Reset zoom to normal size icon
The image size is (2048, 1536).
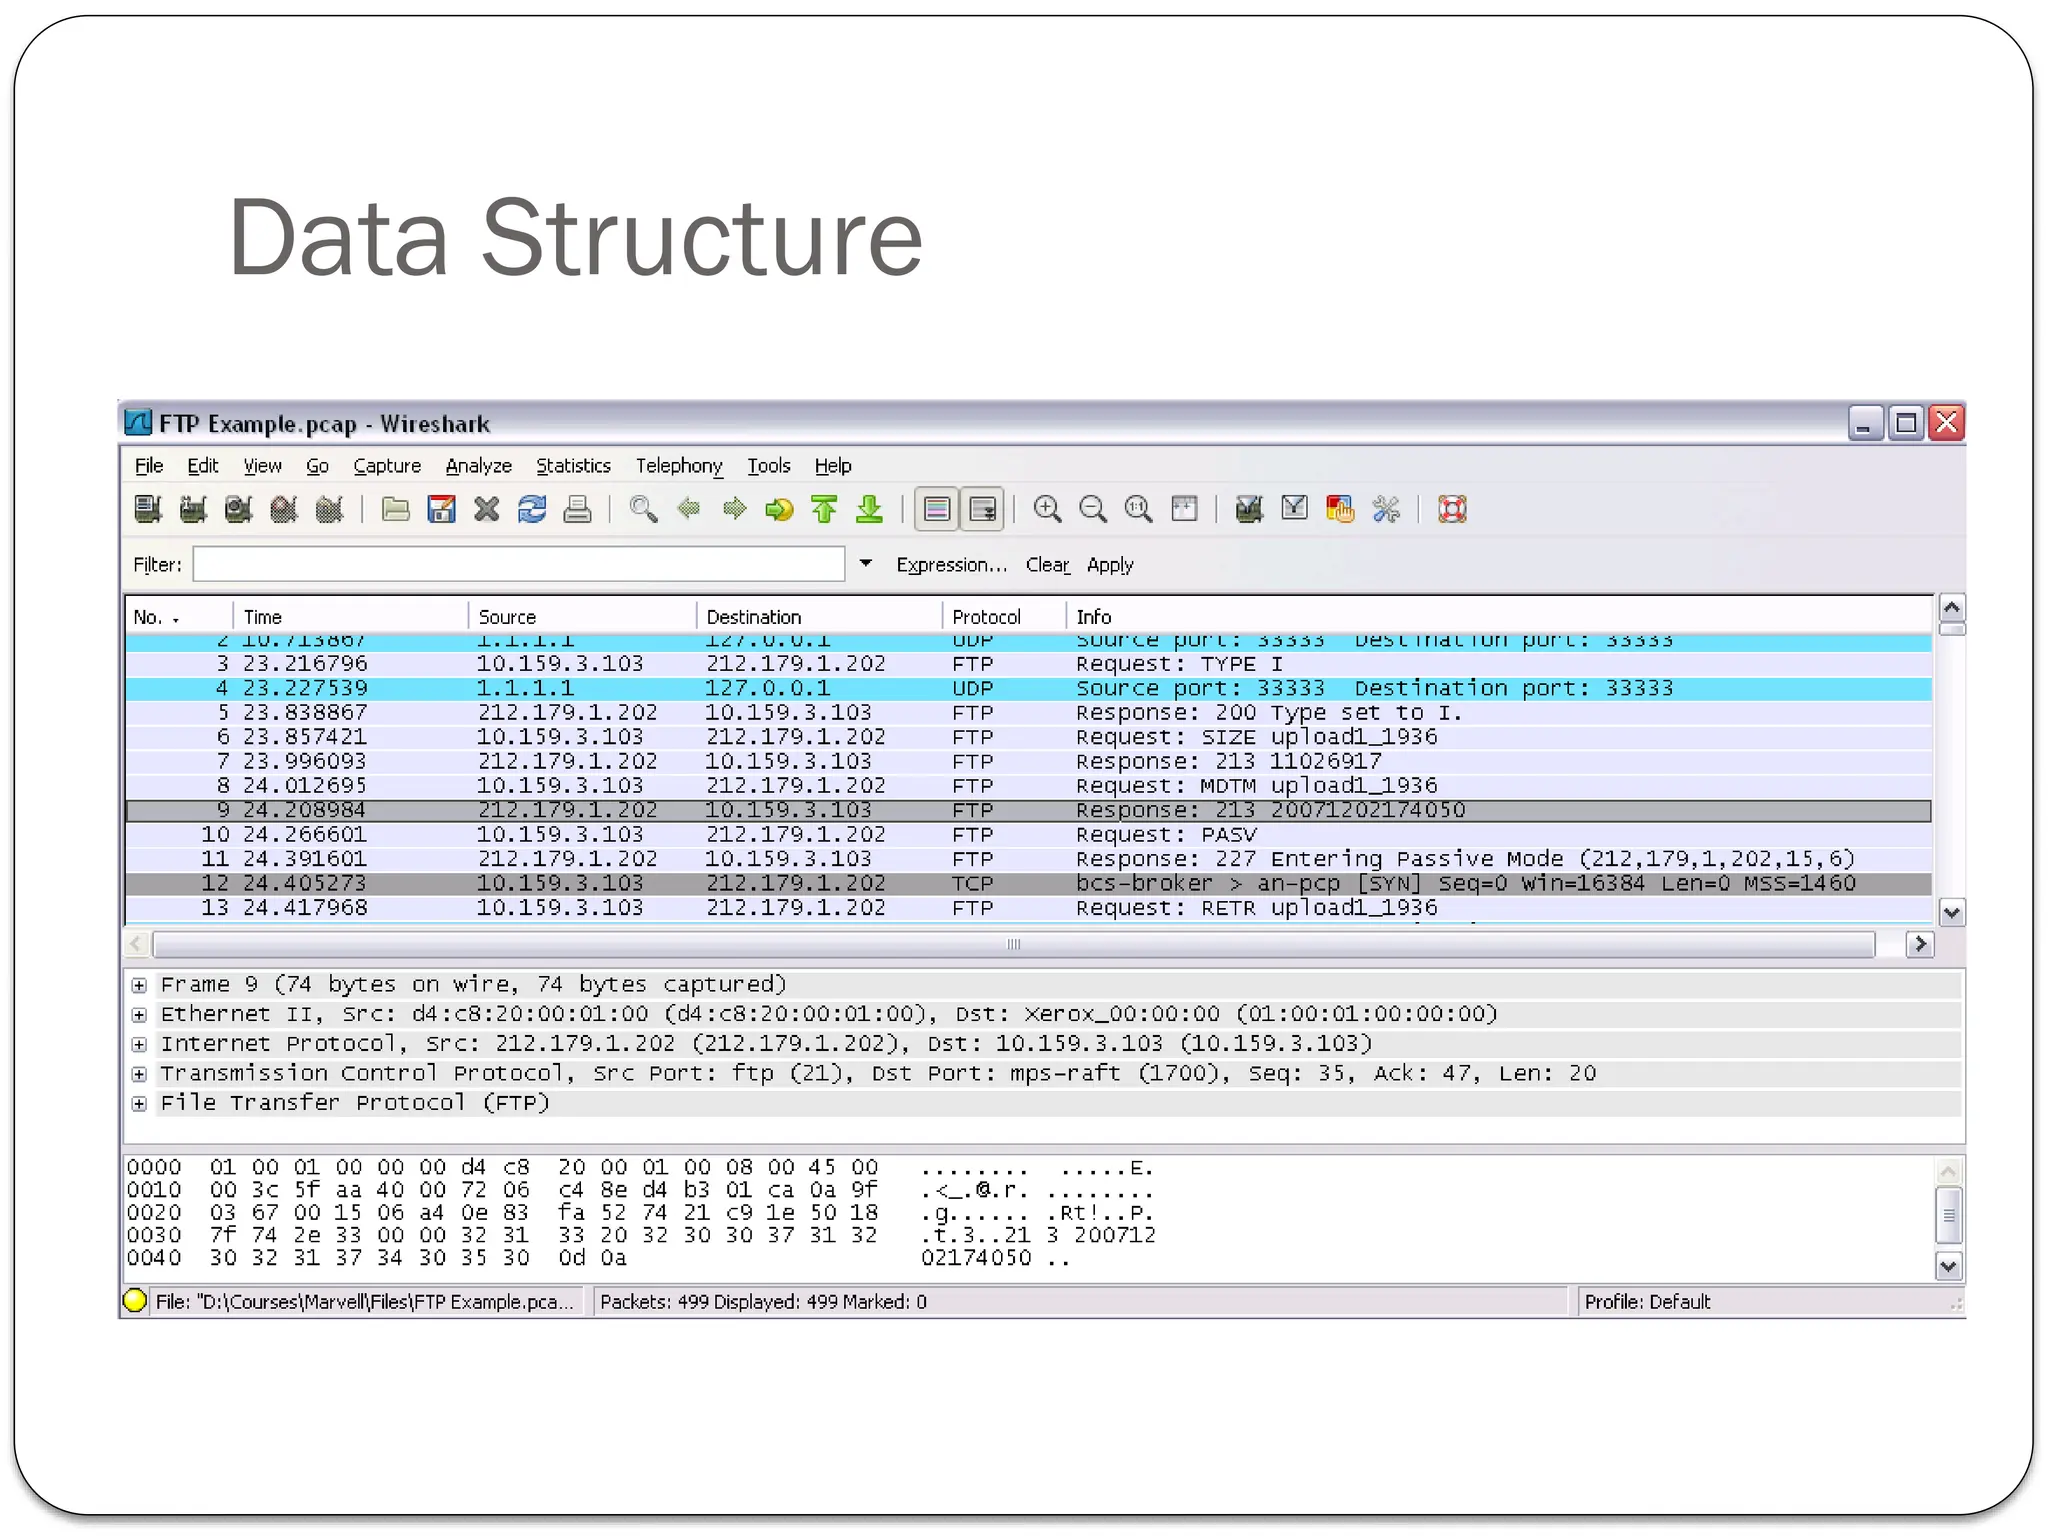[1138, 509]
